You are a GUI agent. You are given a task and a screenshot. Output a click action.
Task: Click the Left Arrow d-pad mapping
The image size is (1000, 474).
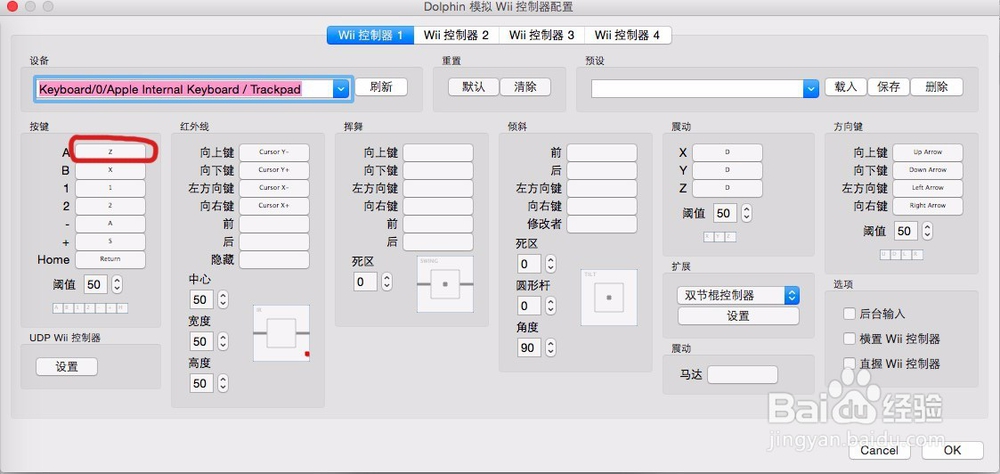(x=928, y=188)
